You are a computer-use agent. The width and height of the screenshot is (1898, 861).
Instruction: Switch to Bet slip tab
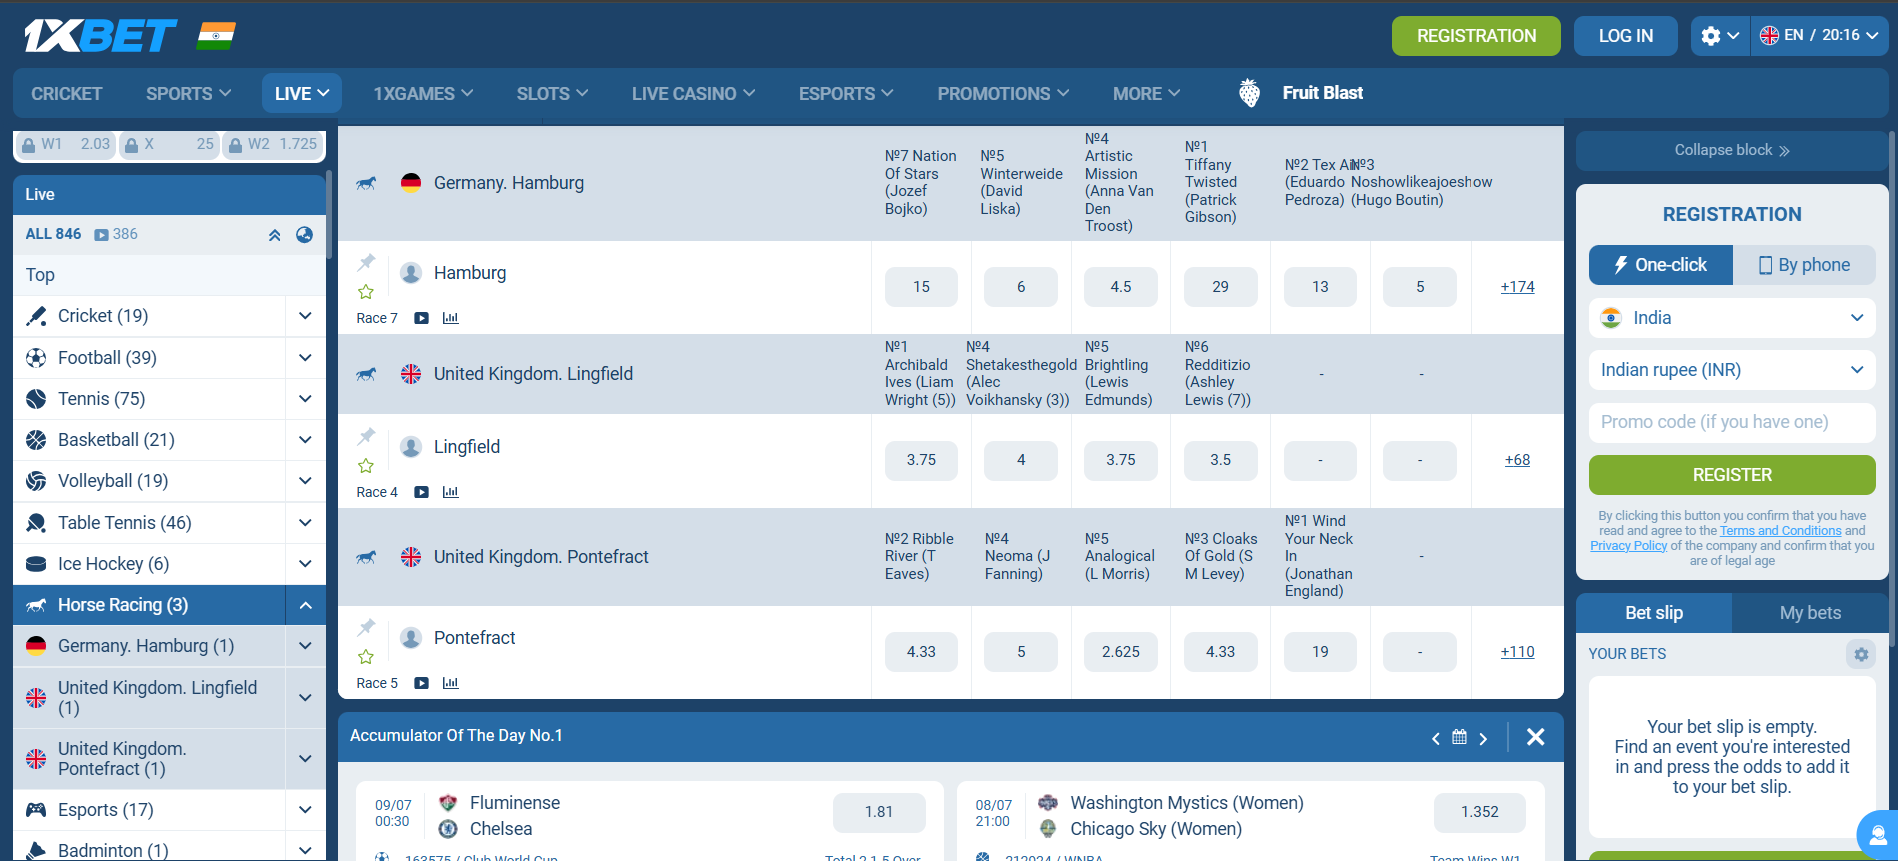click(1654, 613)
